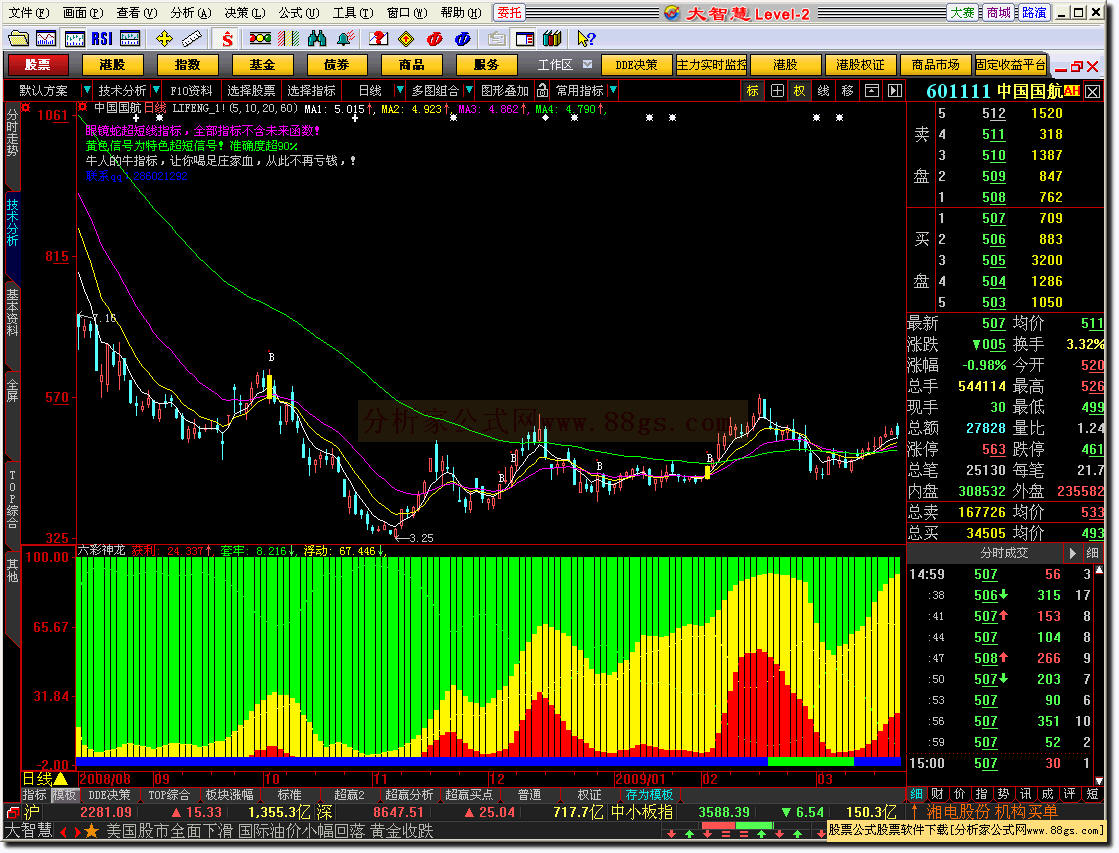Click the orange star icon in news ticker
Image resolution: width=1119 pixels, height=853 pixels.
pyautogui.click(x=91, y=831)
